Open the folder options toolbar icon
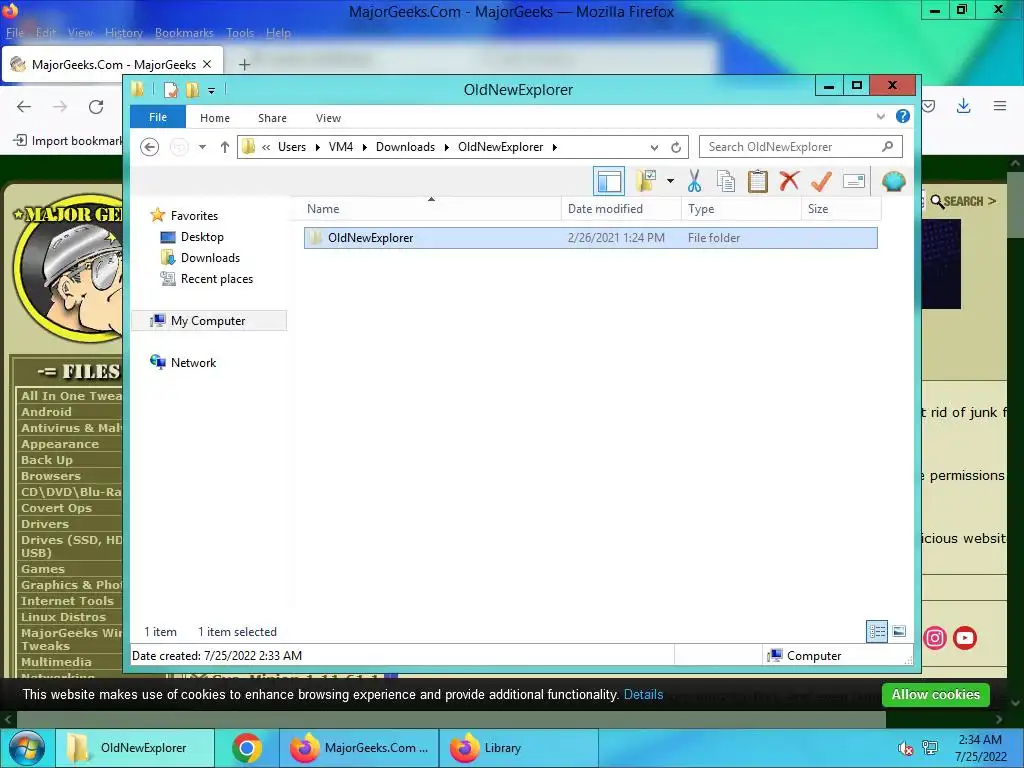 pos(647,181)
